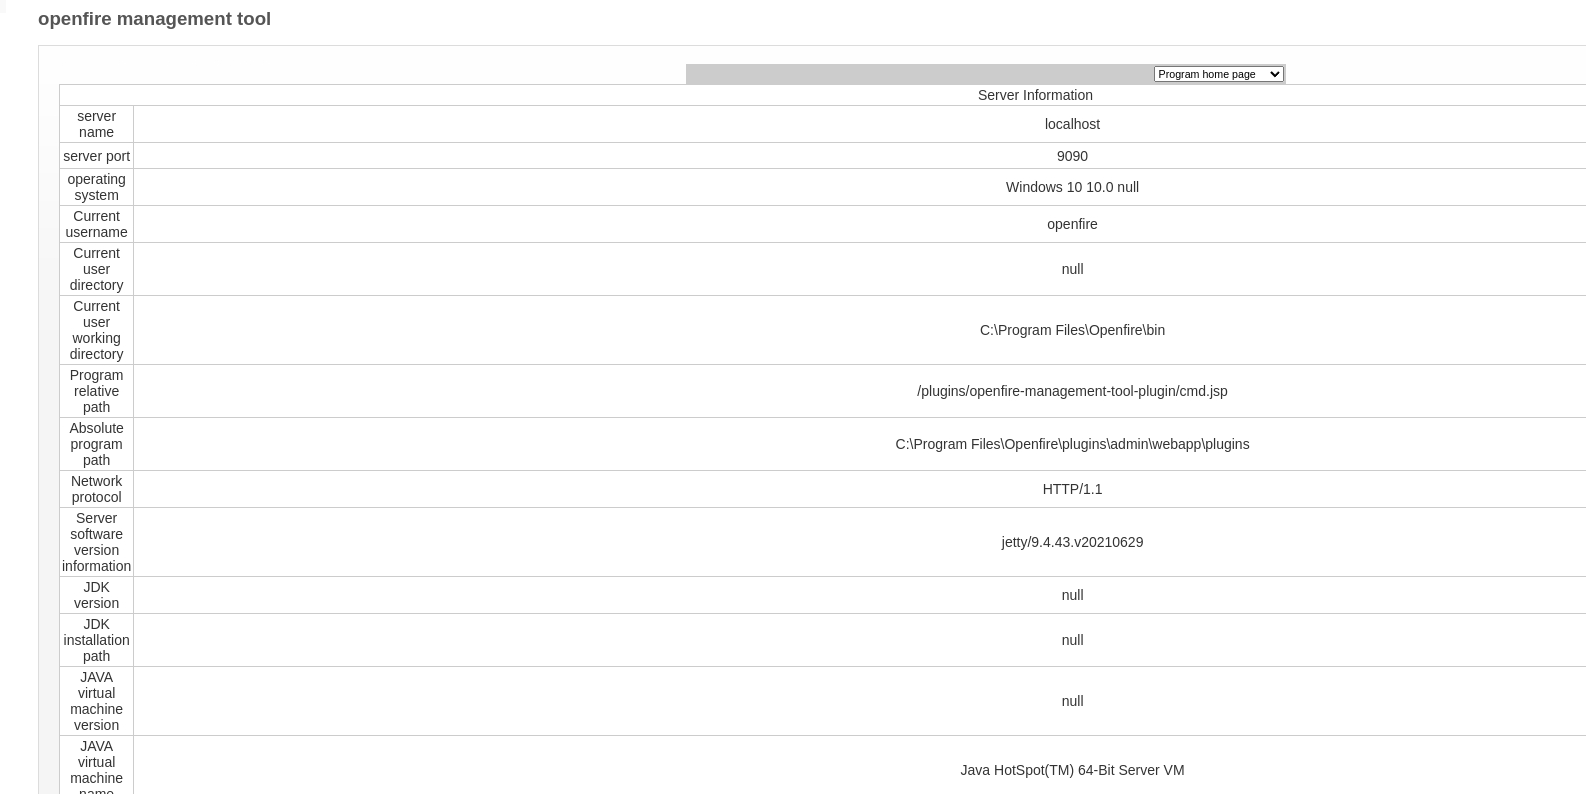Screen dimensions: 1586x794
Task: Select the 9090 server port value
Action: click(1072, 156)
